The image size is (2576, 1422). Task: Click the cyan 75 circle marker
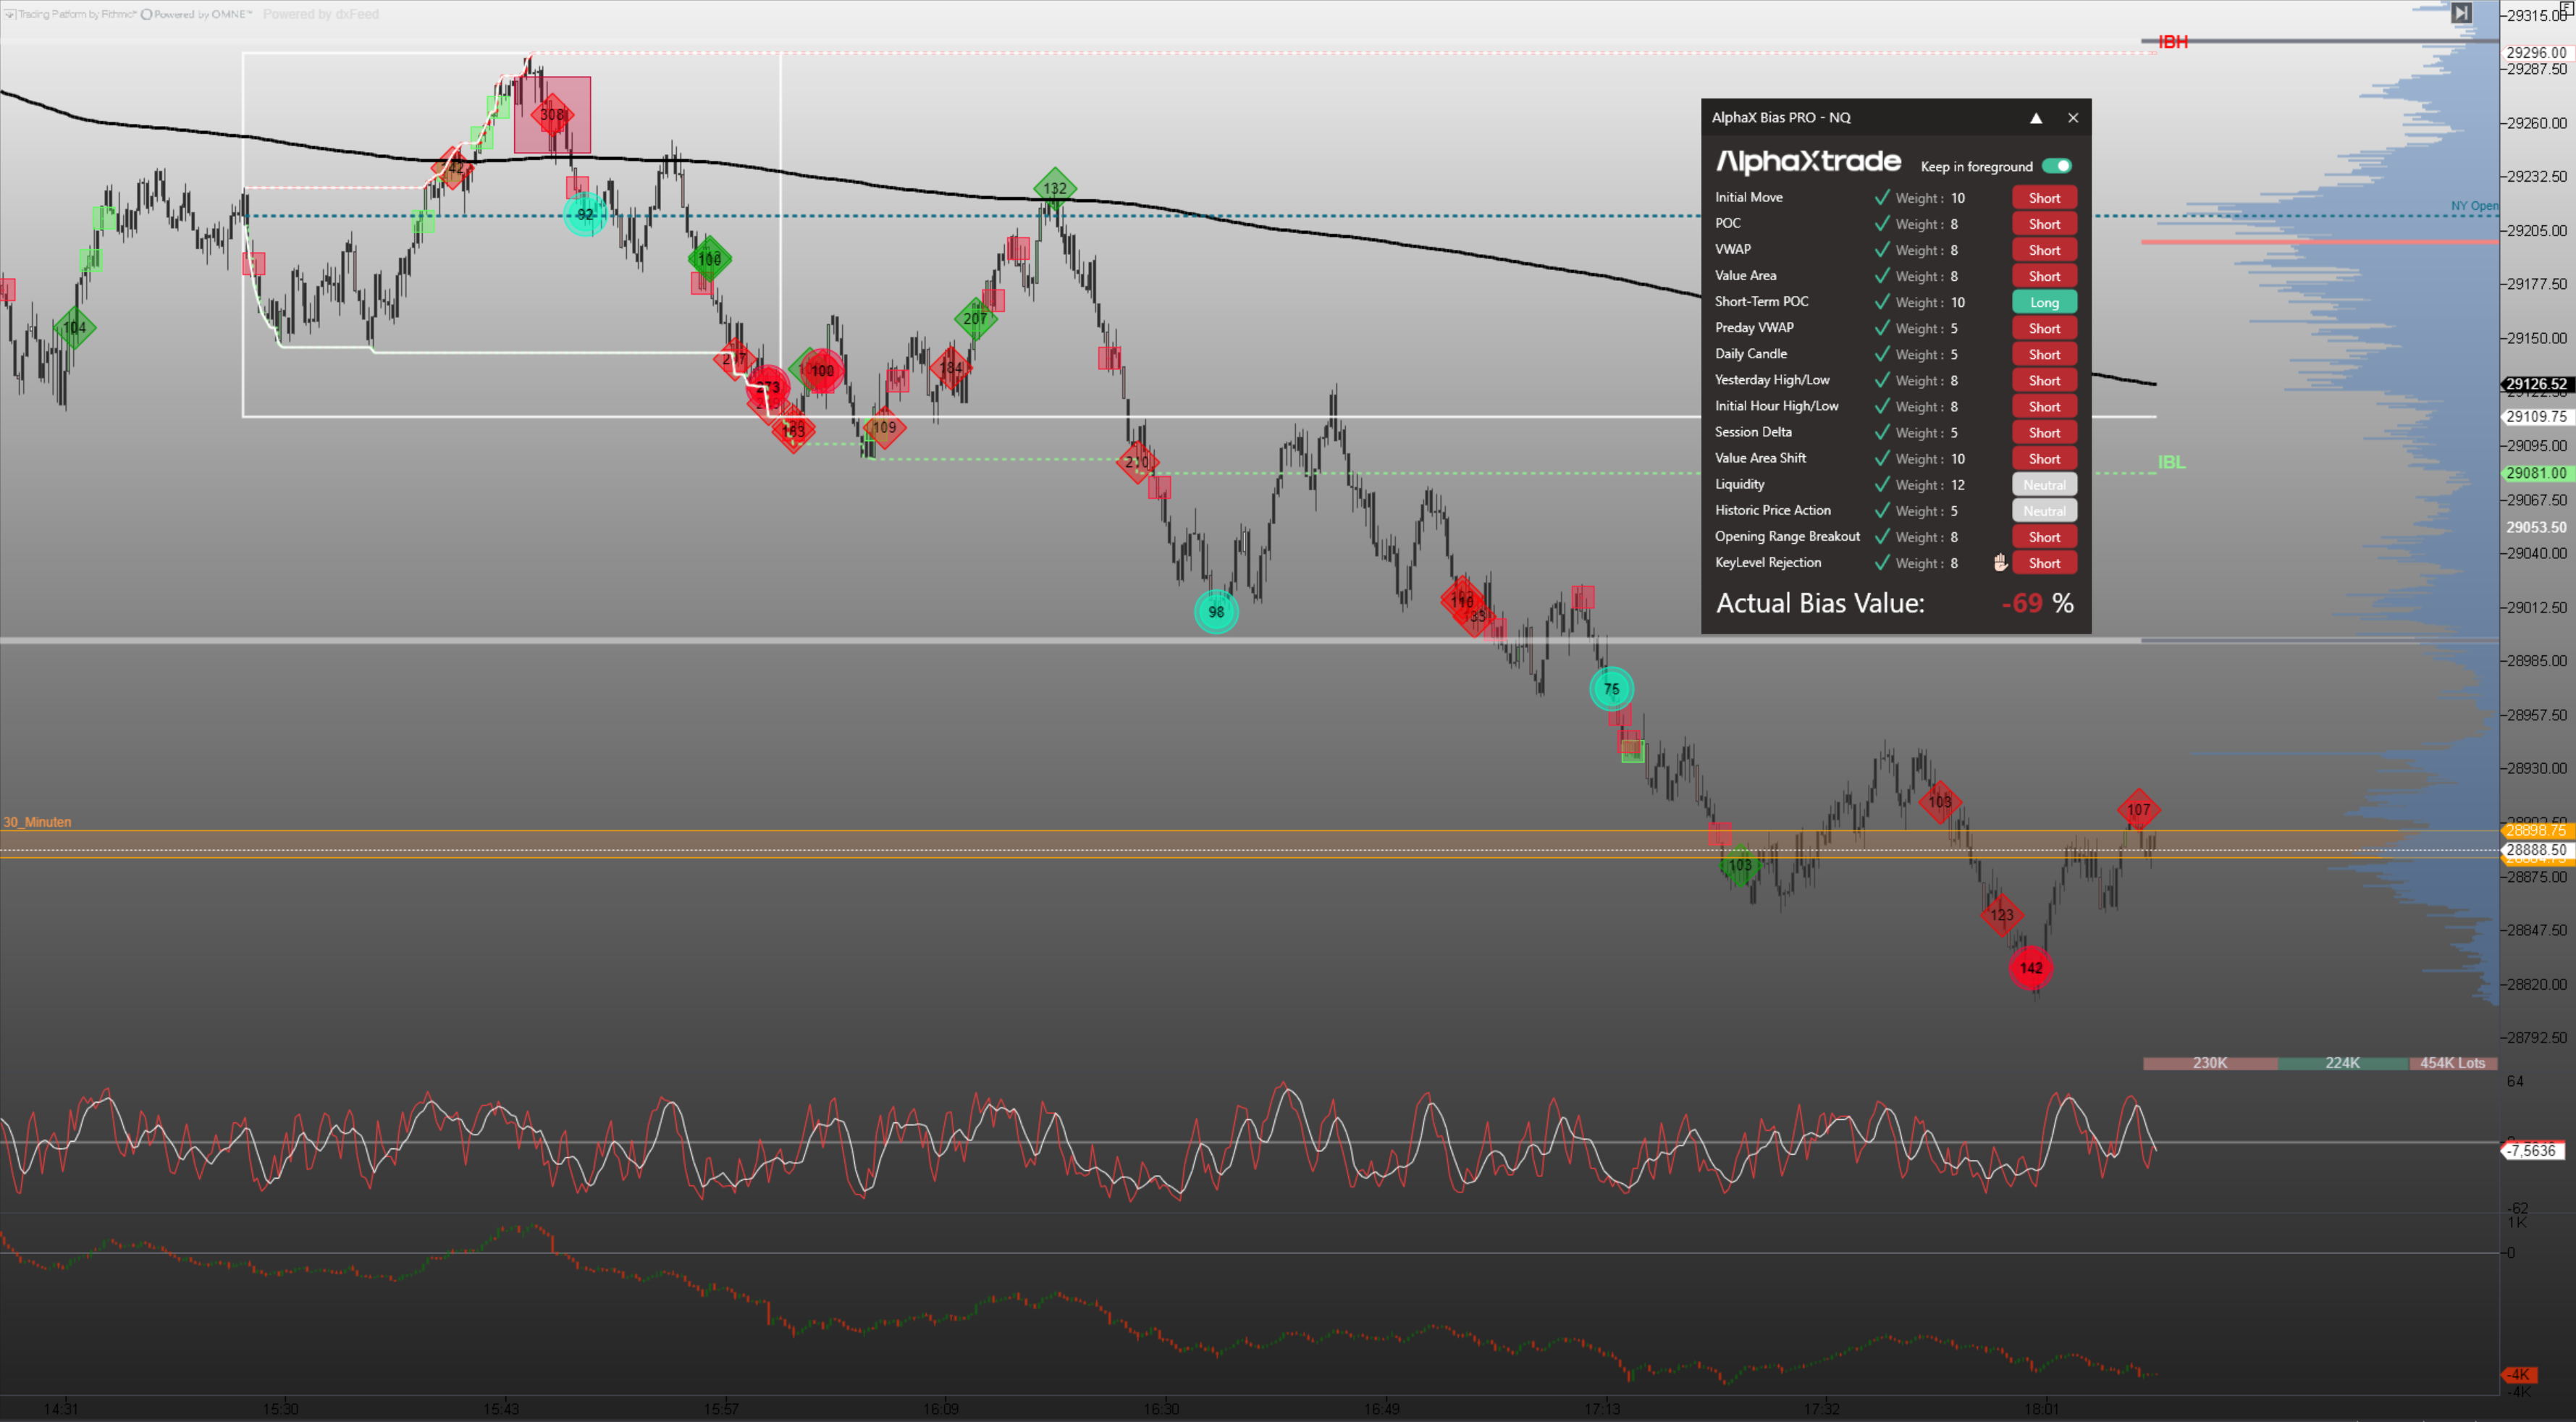click(x=1611, y=688)
